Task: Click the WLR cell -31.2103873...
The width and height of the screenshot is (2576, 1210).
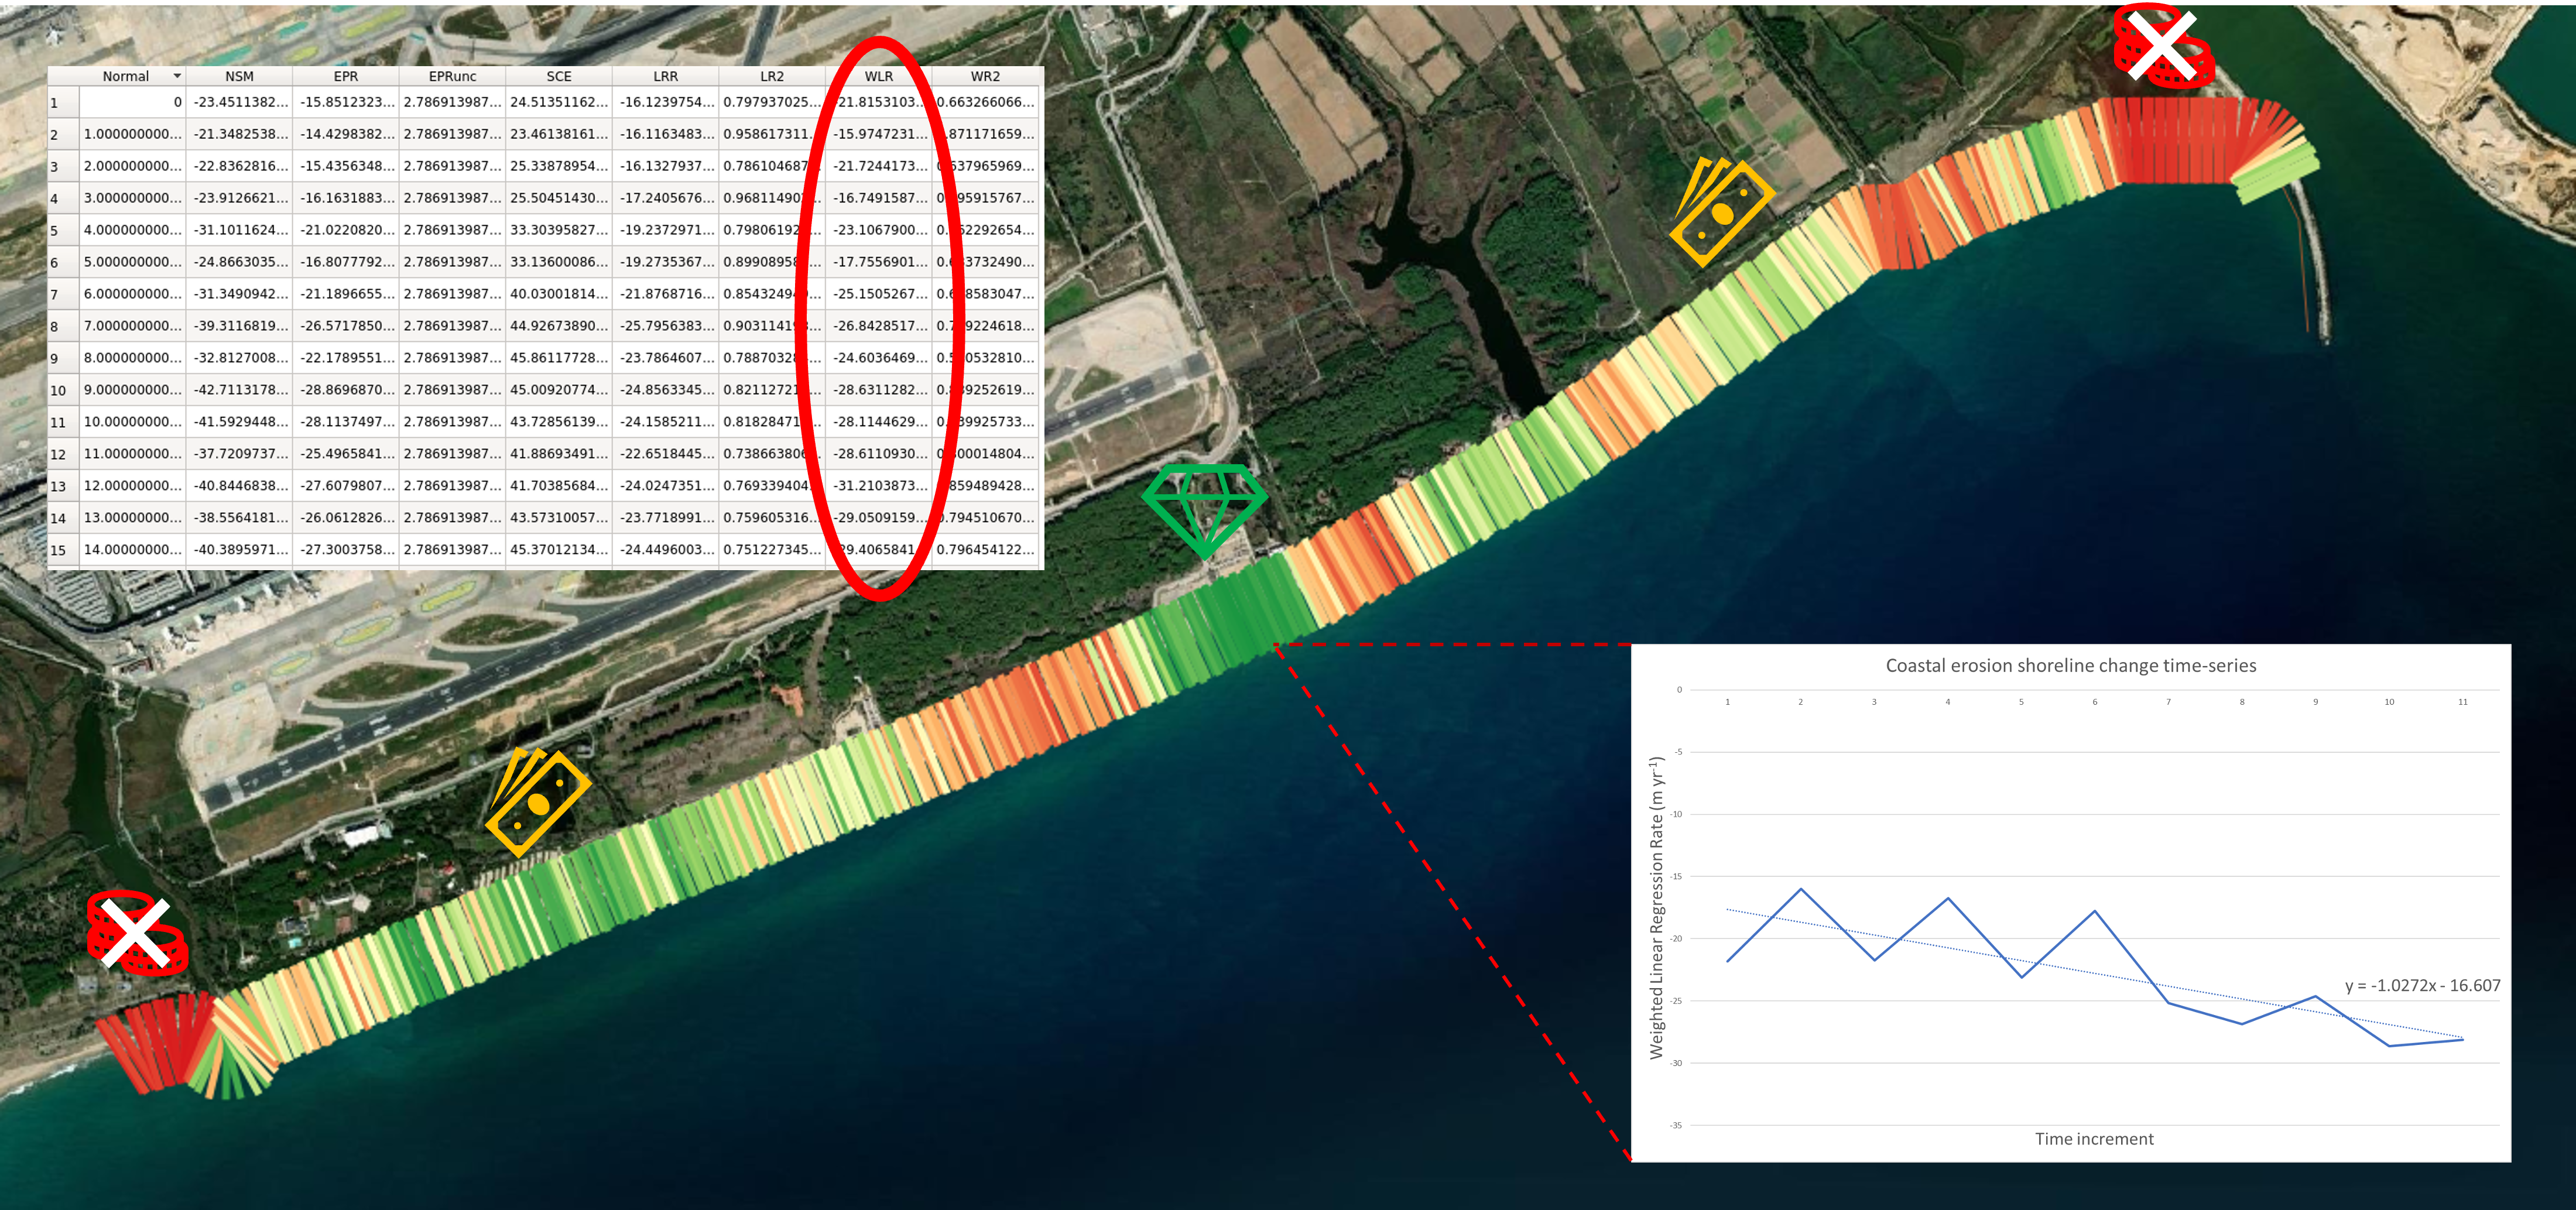Action: click(879, 486)
